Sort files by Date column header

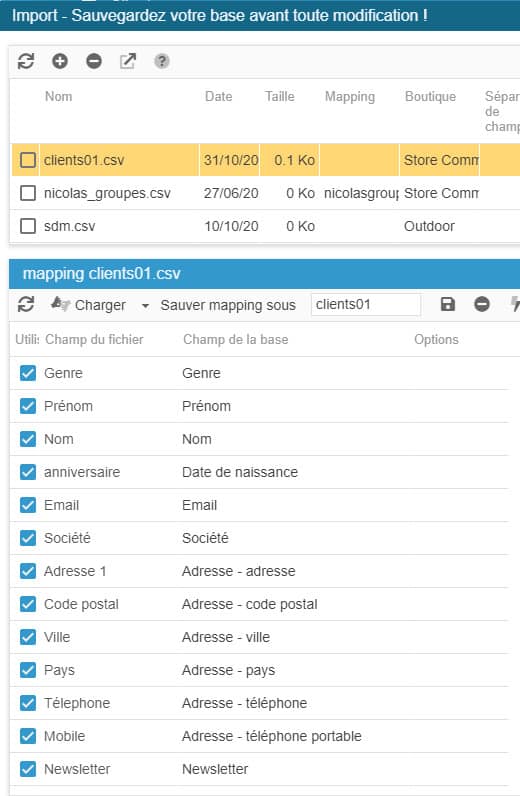point(218,96)
